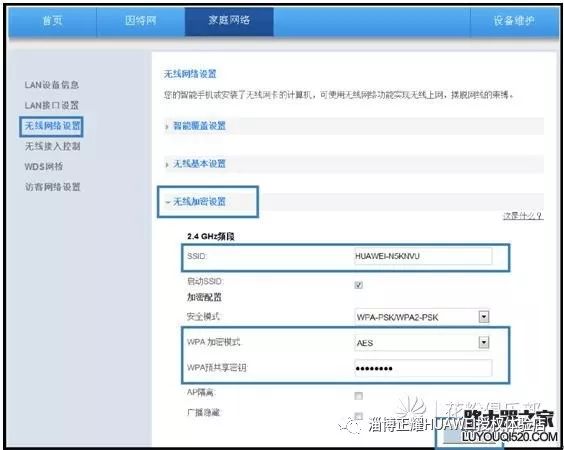The image size is (564, 450).
Task: Select 无线网络设置 in sidebar
Action: [52, 126]
